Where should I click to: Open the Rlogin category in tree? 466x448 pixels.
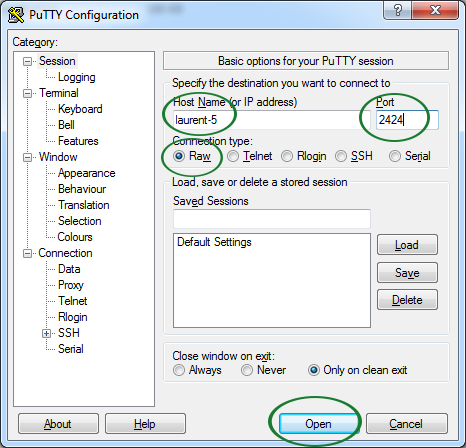pyautogui.click(x=73, y=317)
